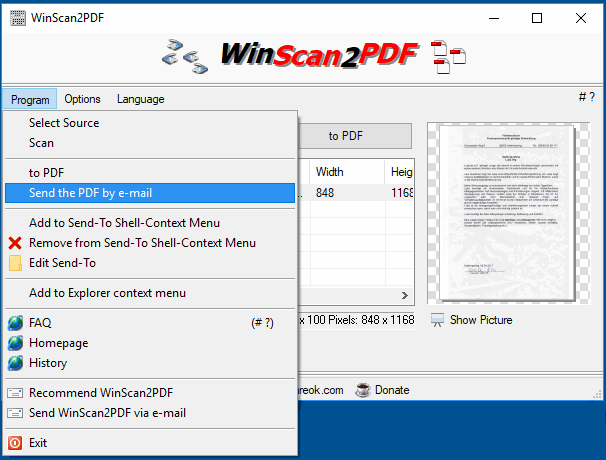Click the Heig column header
This screenshot has height=460, width=606.
click(x=399, y=172)
